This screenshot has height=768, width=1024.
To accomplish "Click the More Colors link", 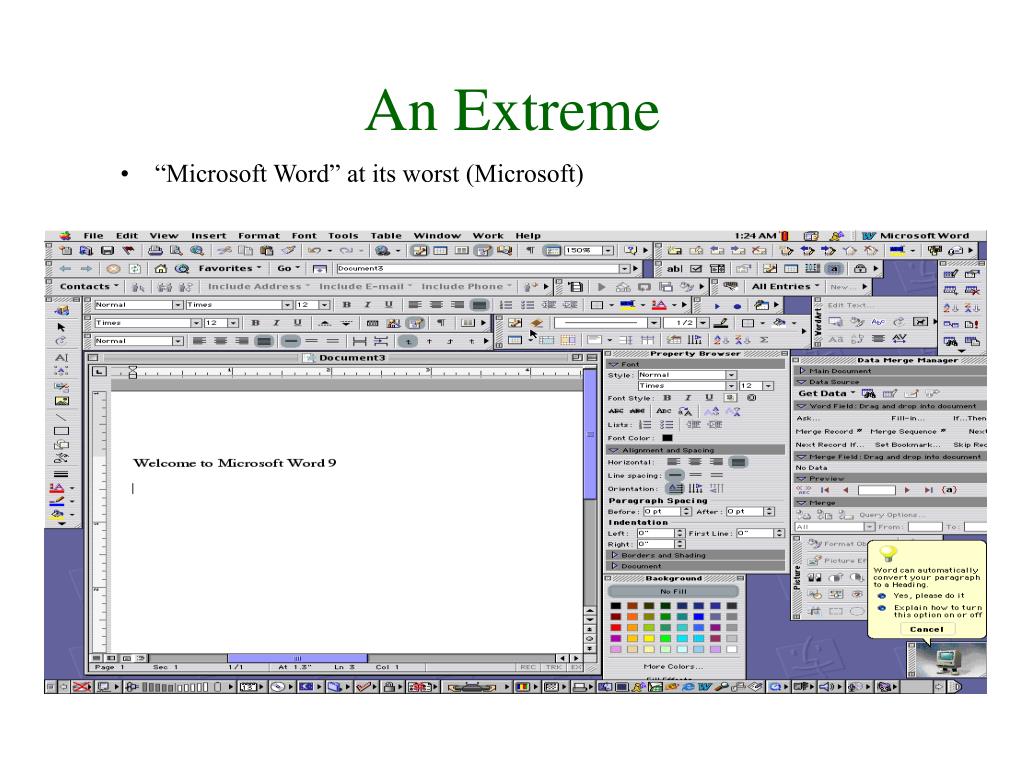I will point(673,667).
